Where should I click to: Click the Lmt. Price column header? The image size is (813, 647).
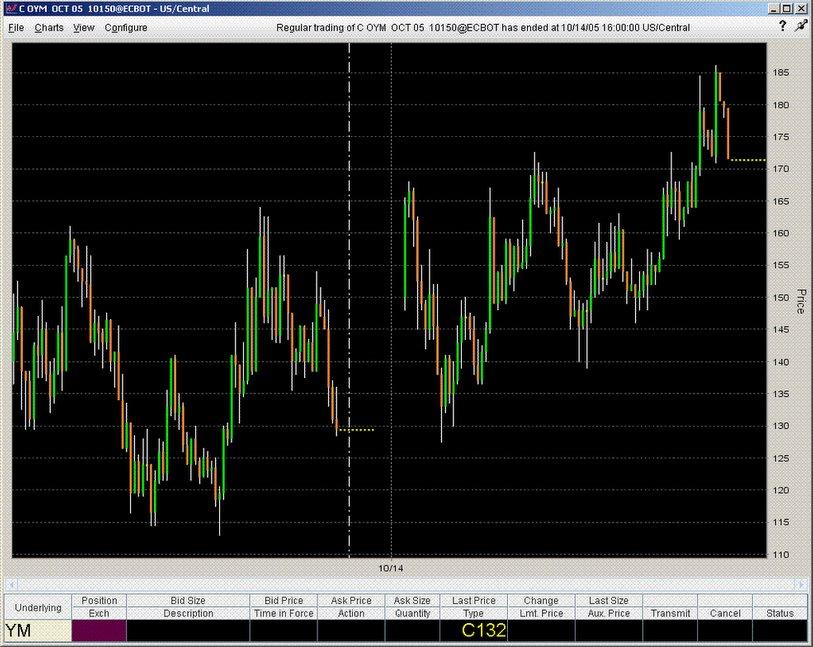click(541, 613)
